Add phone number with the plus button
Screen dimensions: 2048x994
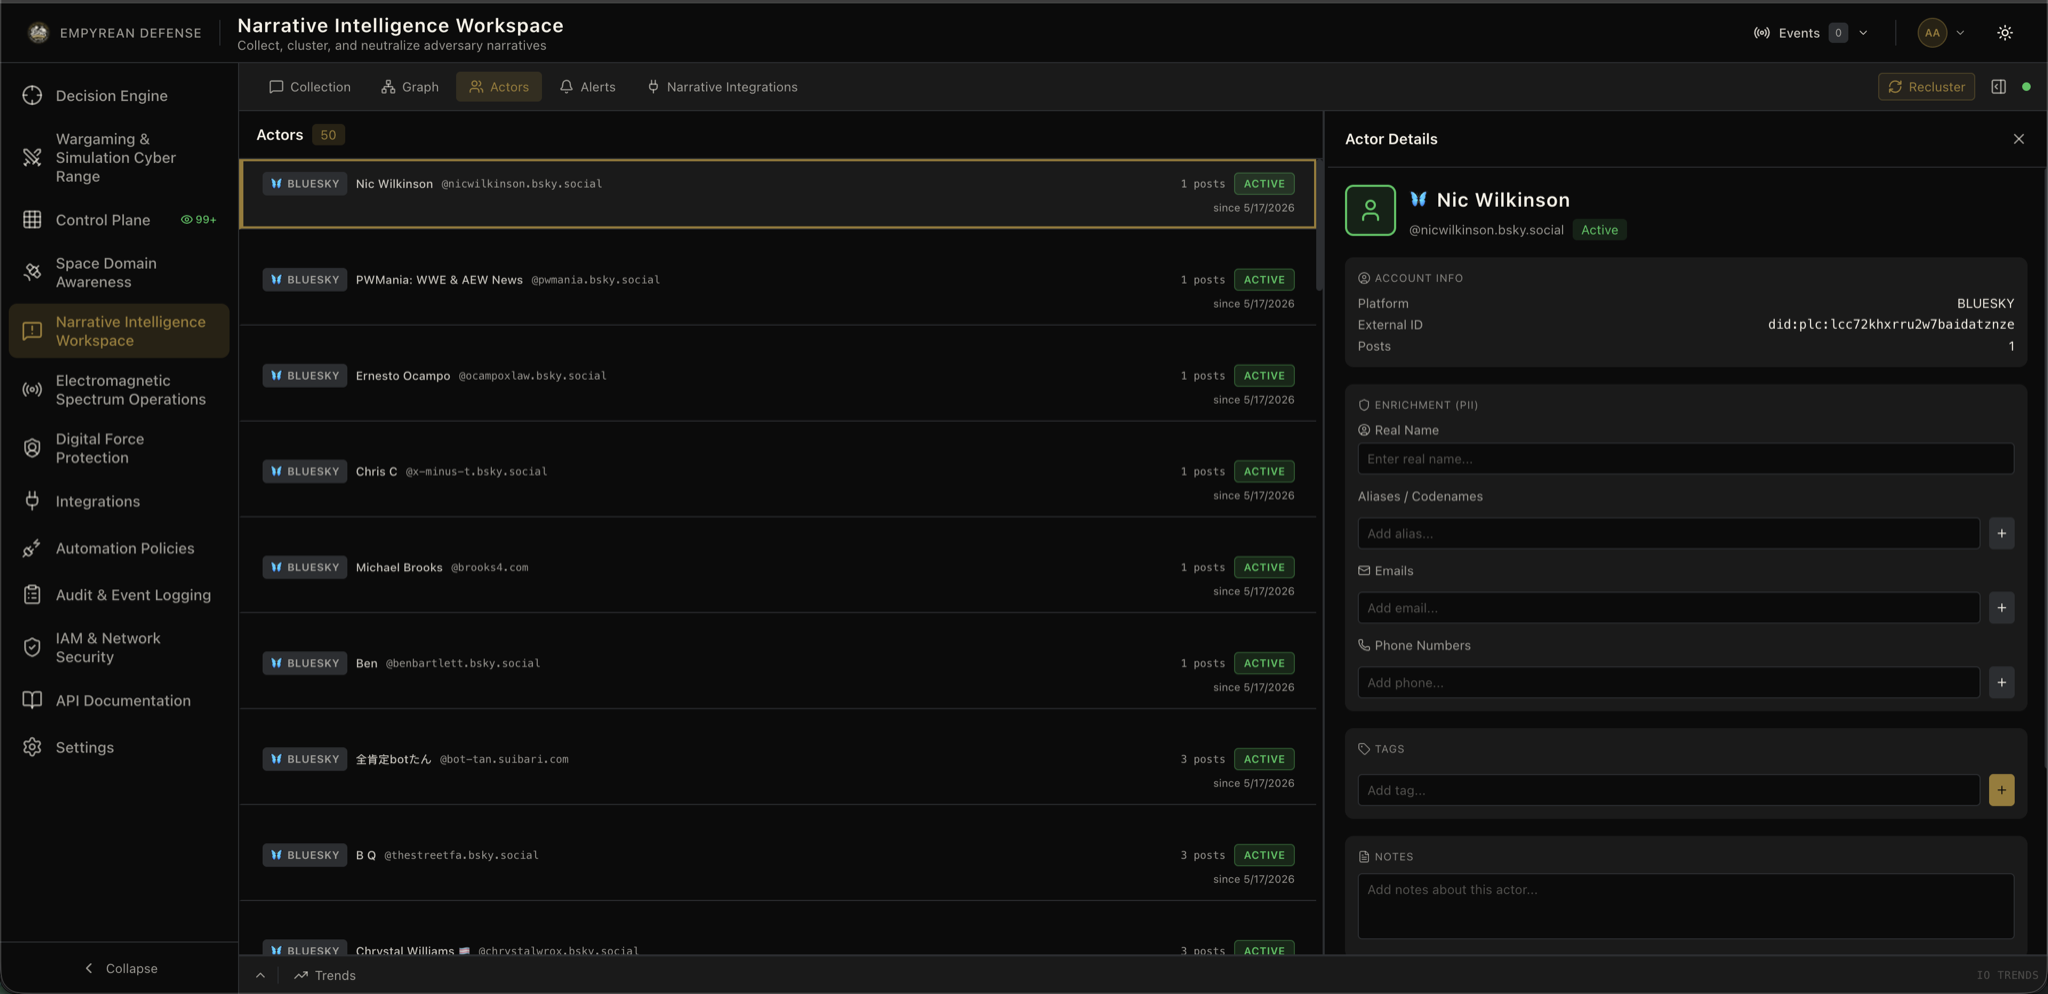coord(2001,683)
